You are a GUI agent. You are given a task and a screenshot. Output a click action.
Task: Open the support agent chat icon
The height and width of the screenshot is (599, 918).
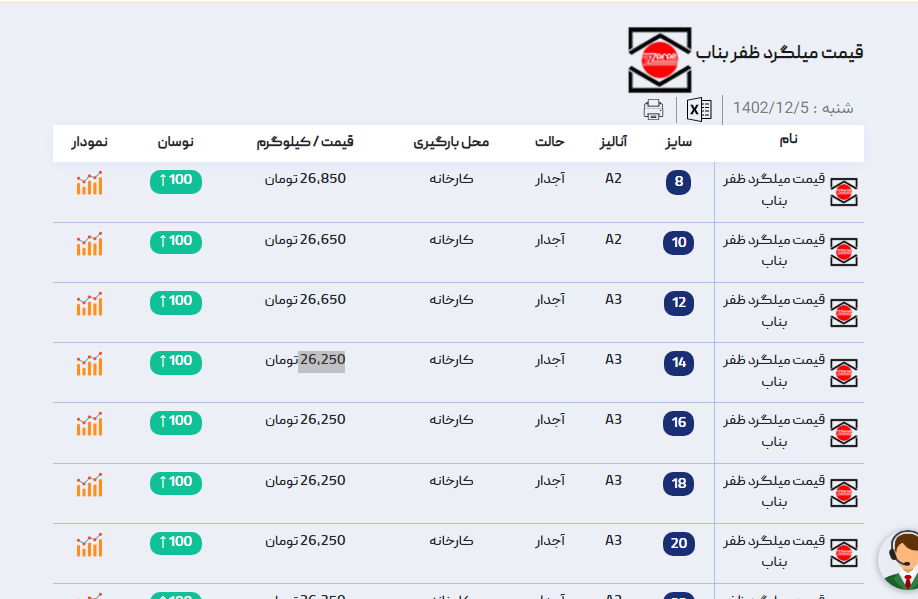(900, 558)
